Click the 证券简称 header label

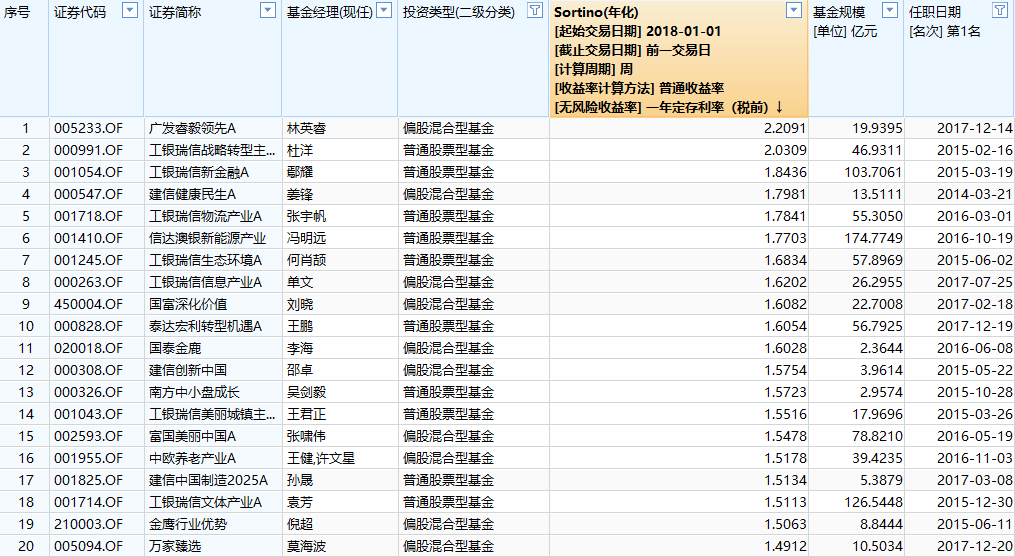tap(175, 12)
